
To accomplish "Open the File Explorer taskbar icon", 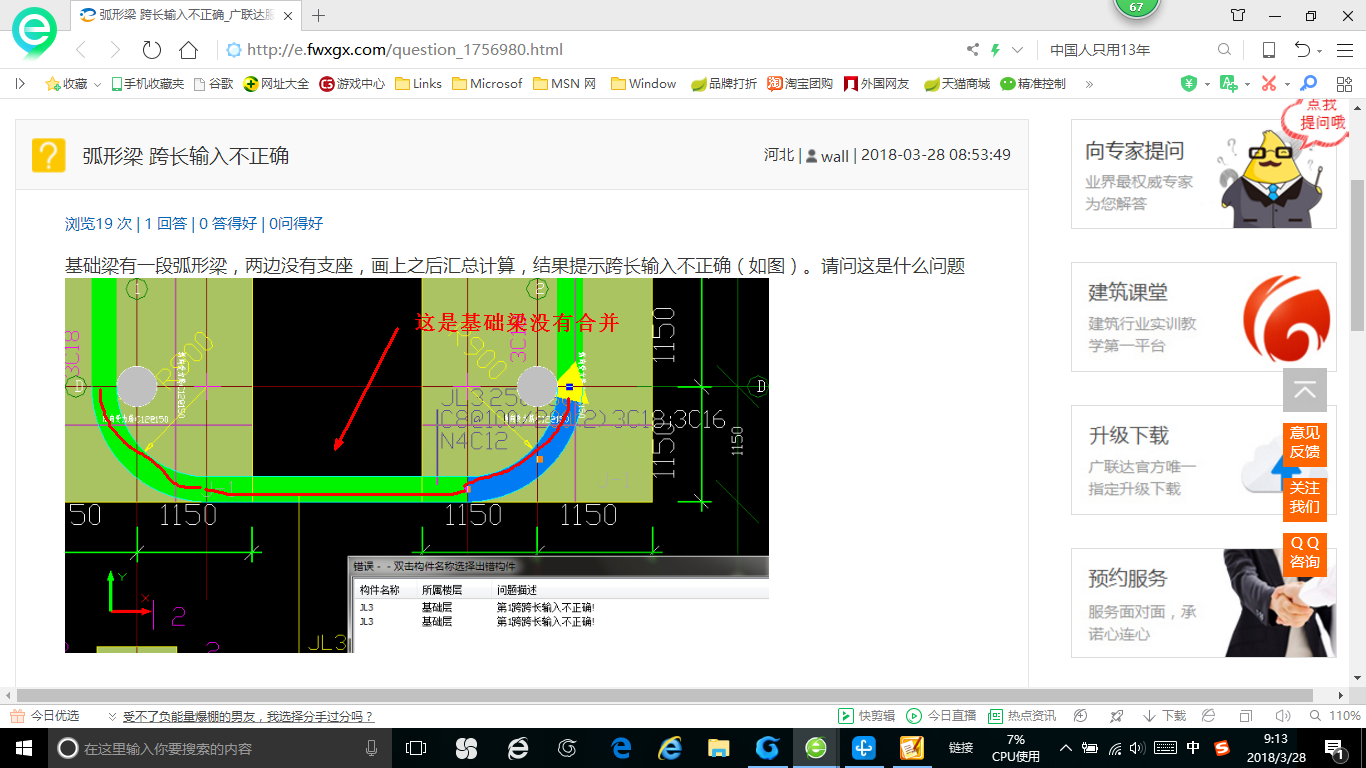I will [x=718, y=747].
